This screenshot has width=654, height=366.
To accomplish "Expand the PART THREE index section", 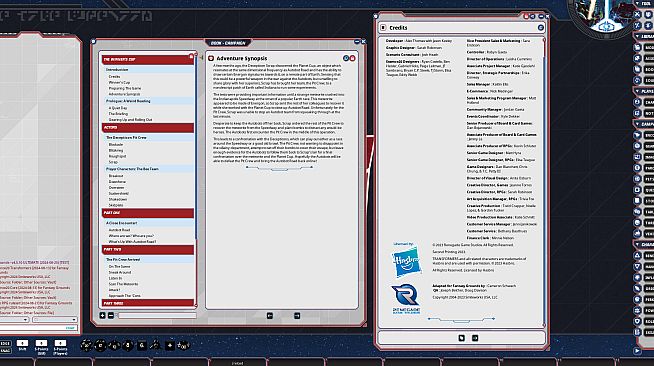I will (x=148, y=303).
